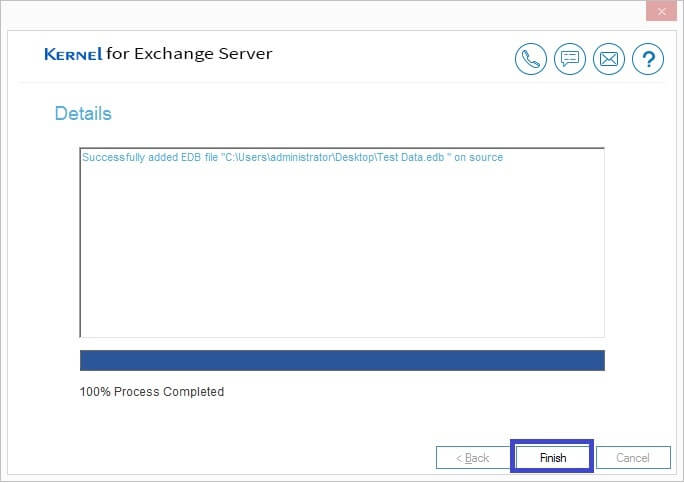Close the dialog with X button
684x483 pixels.
pyautogui.click(x=661, y=11)
